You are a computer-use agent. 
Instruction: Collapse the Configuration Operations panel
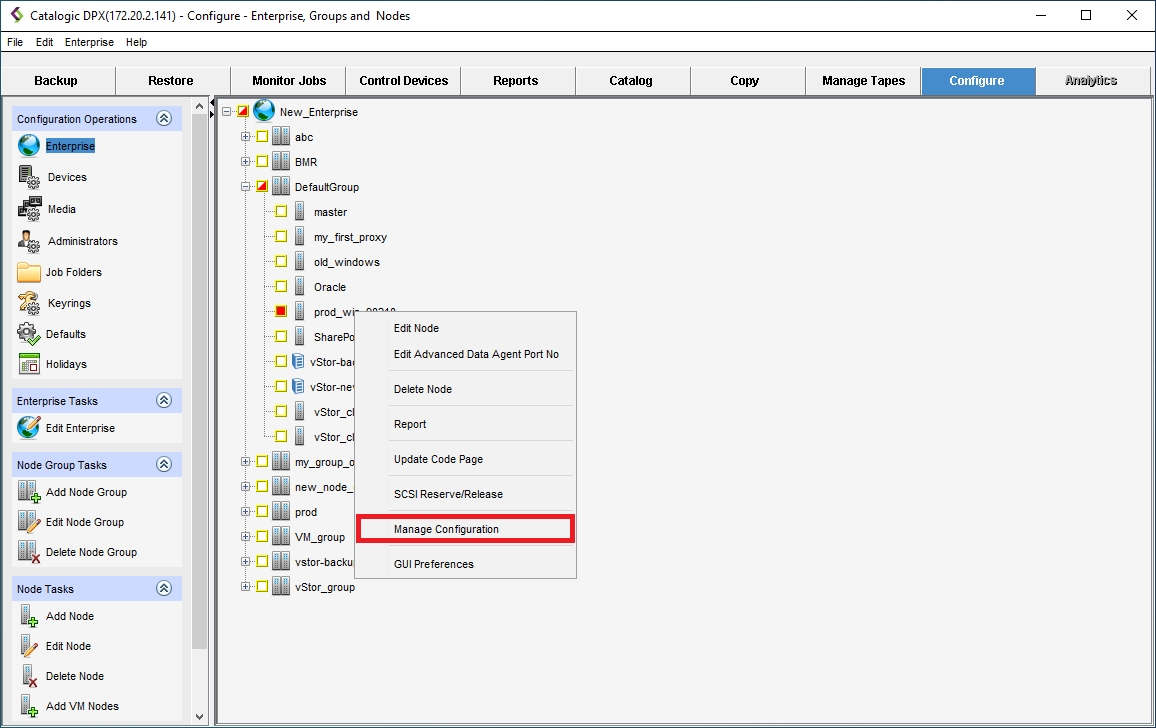164,119
